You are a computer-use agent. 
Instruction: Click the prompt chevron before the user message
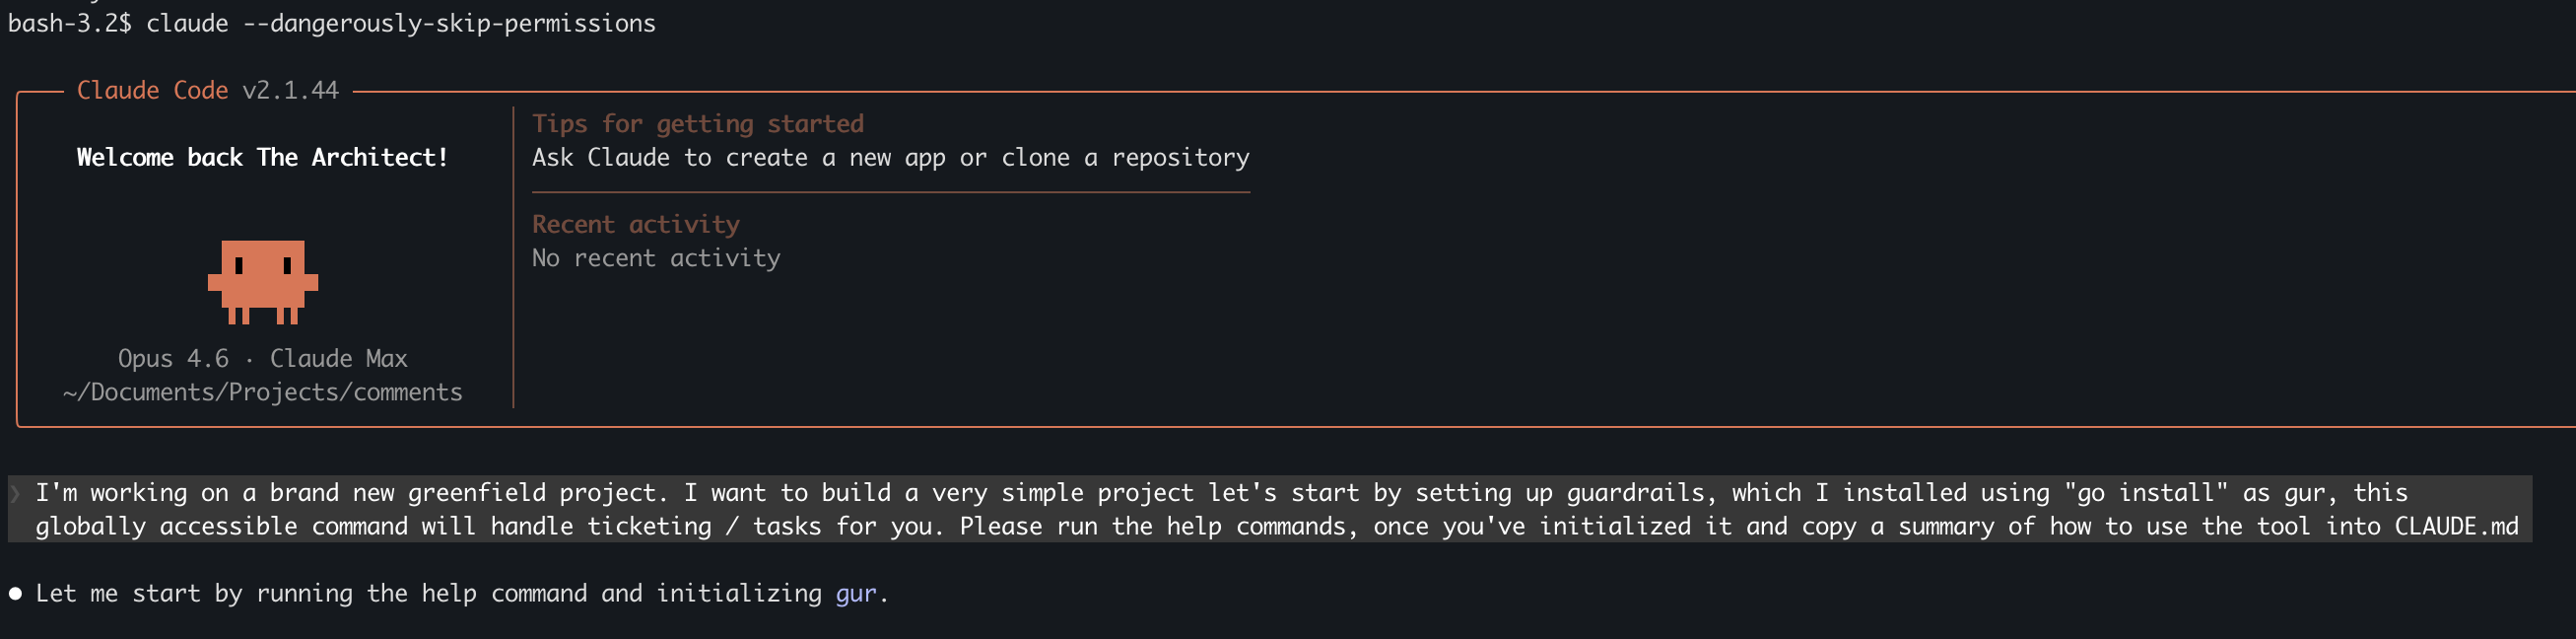click(x=15, y=493)
